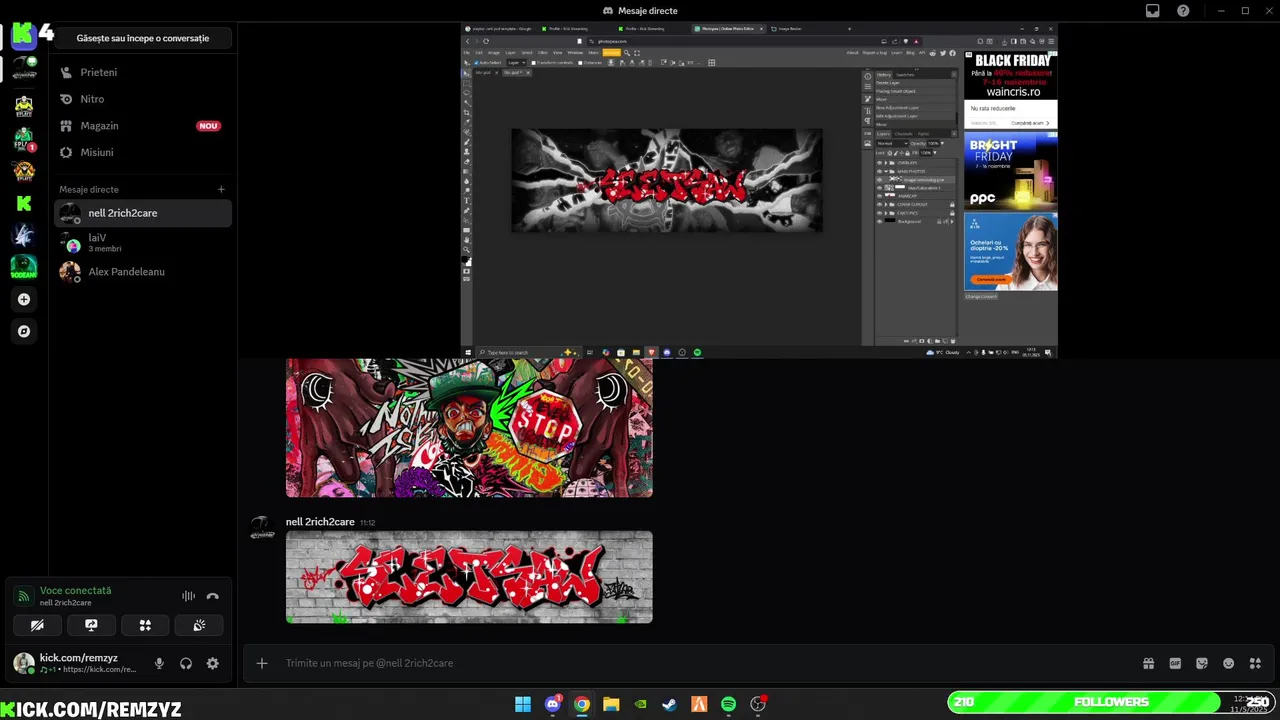This screenshot has height=720, width=1280.
Task: Click the message attachment plus button
Action: [262, 663]
